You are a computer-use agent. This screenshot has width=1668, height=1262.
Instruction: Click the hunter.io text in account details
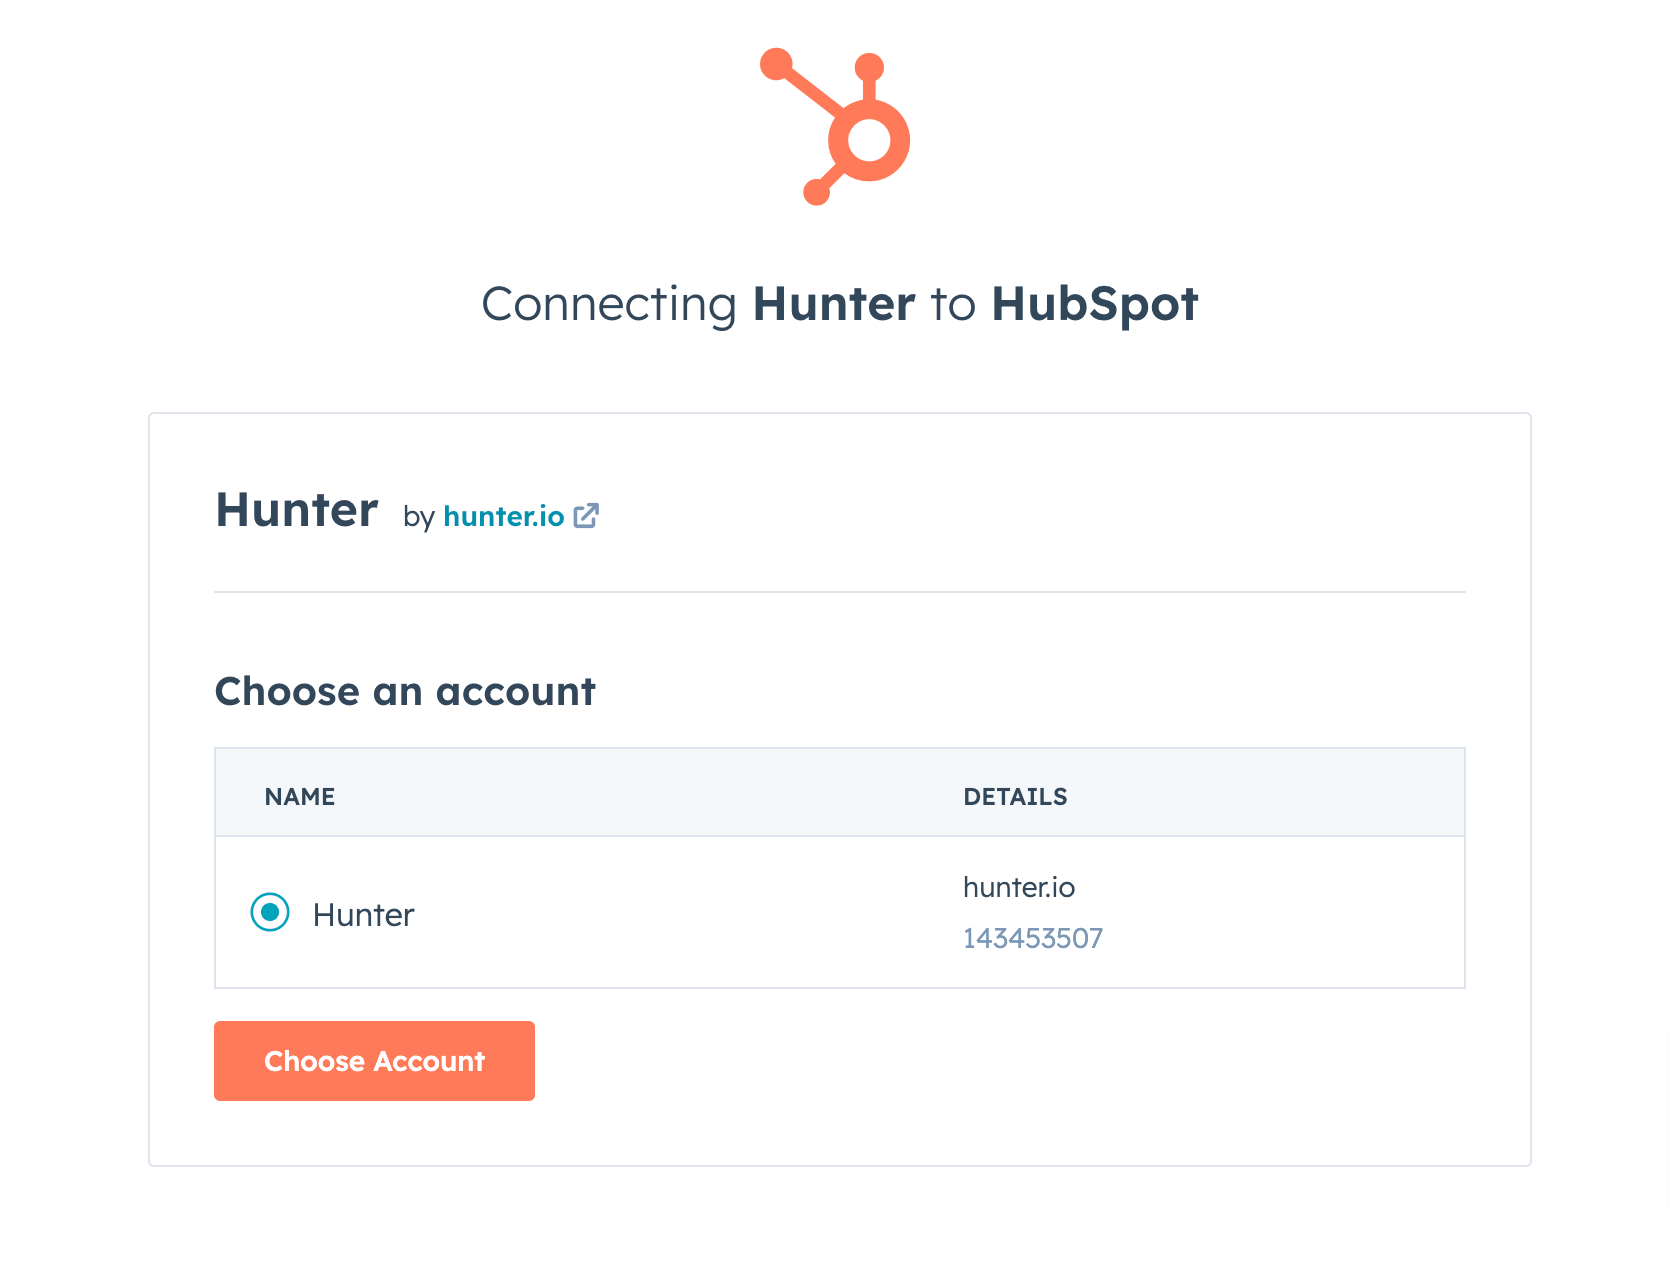[1019, 887]
